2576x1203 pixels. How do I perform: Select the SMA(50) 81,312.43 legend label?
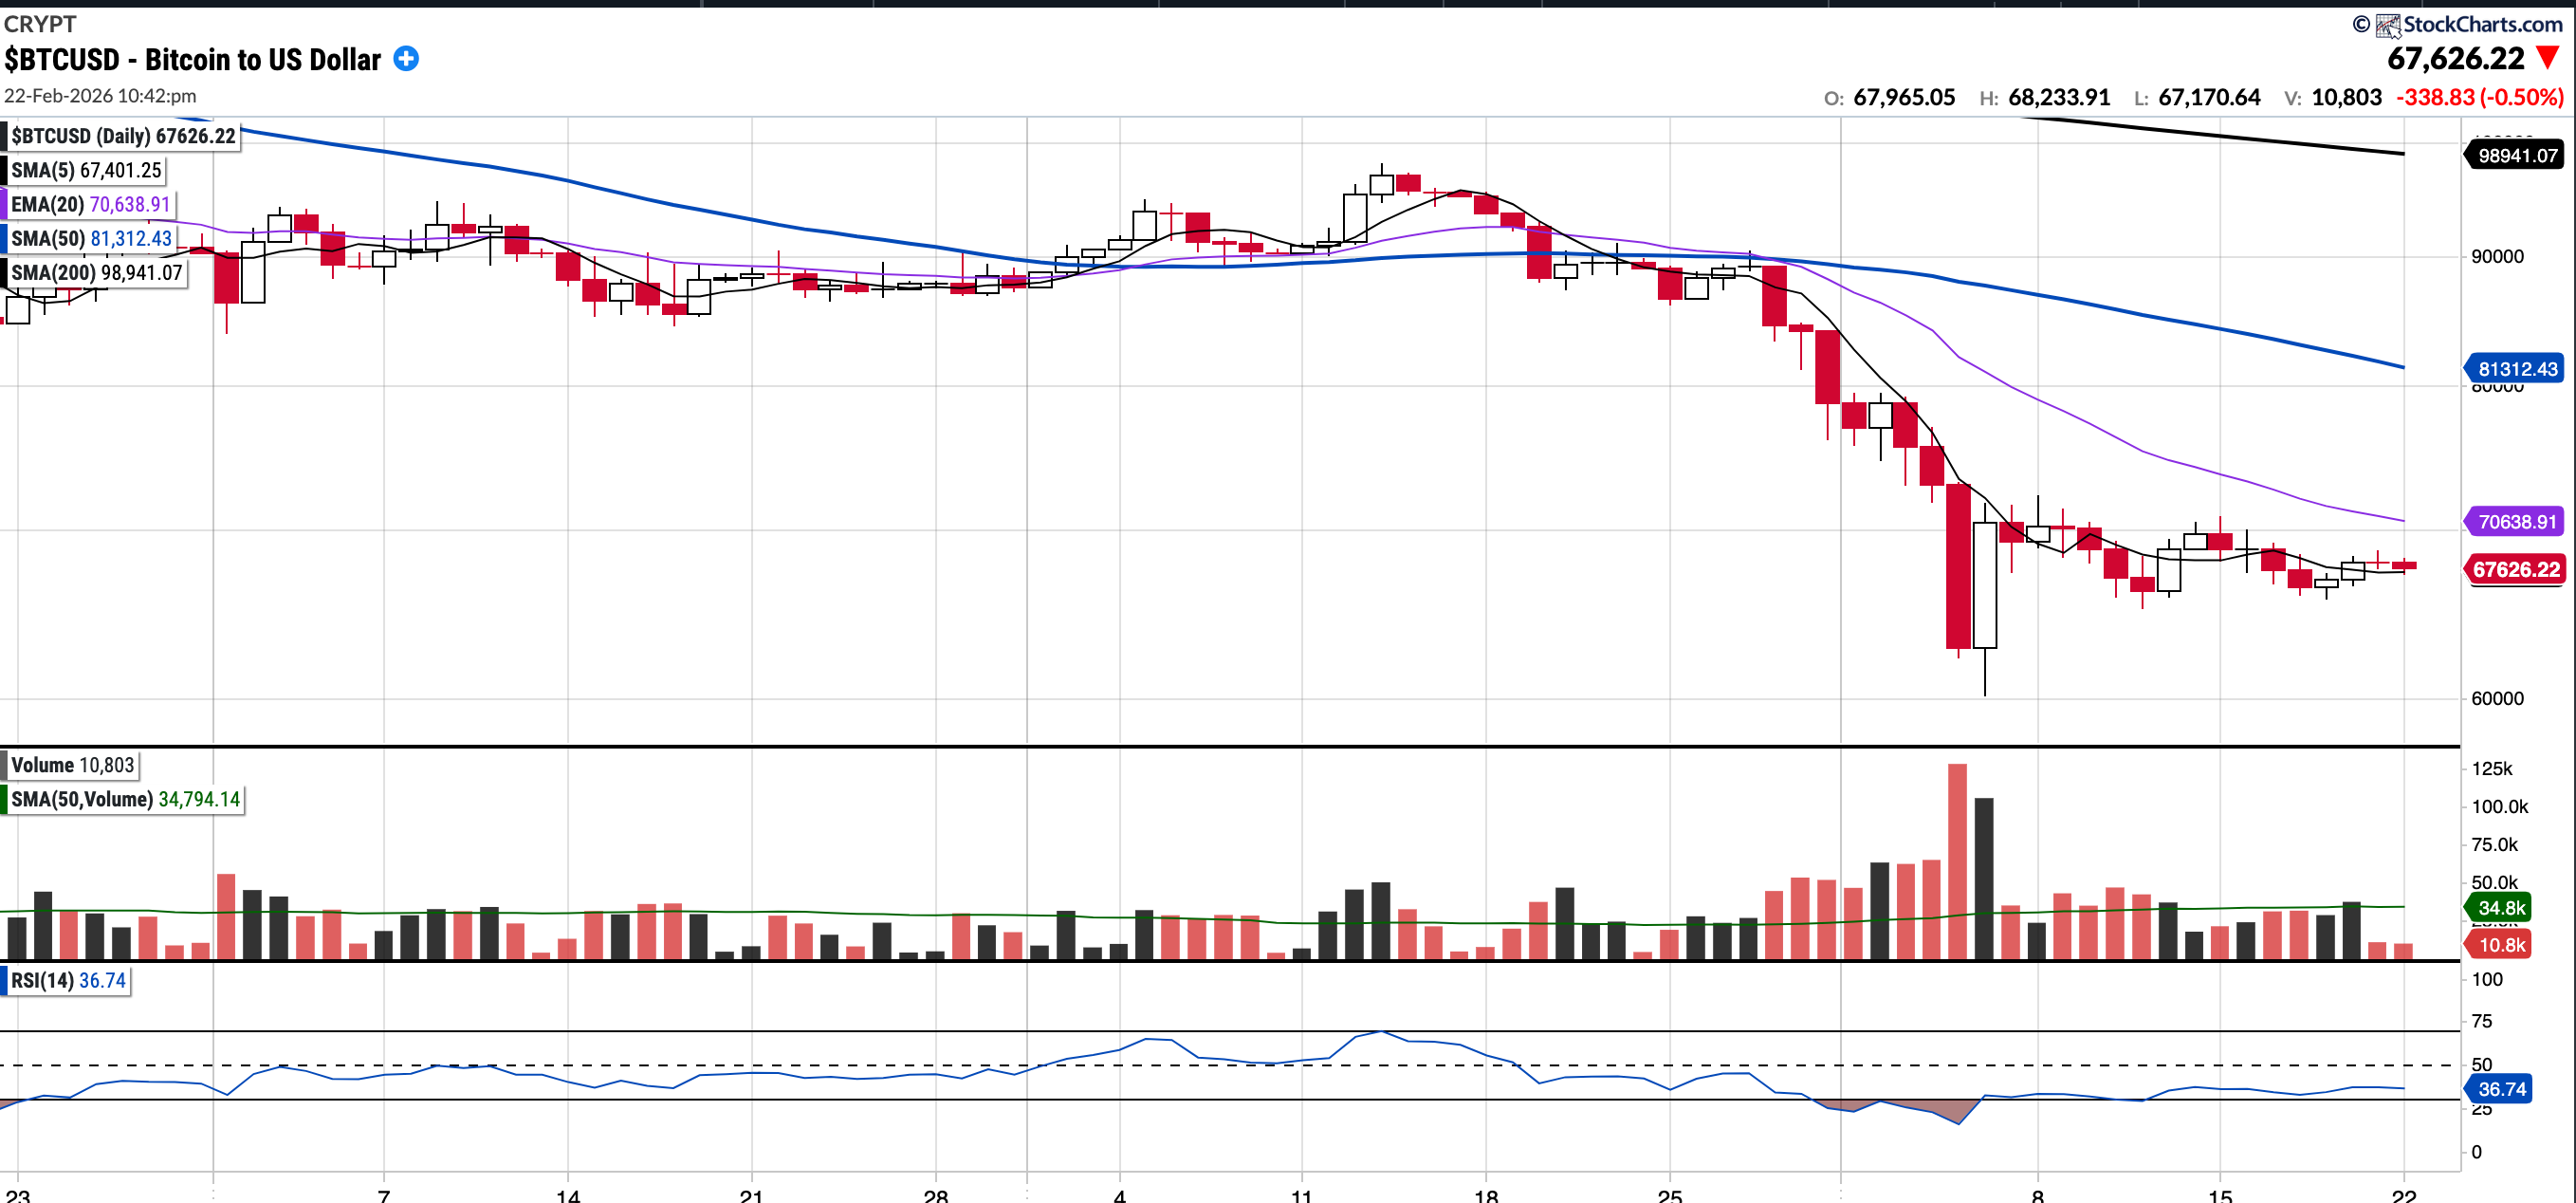click(x=91, y=238)
